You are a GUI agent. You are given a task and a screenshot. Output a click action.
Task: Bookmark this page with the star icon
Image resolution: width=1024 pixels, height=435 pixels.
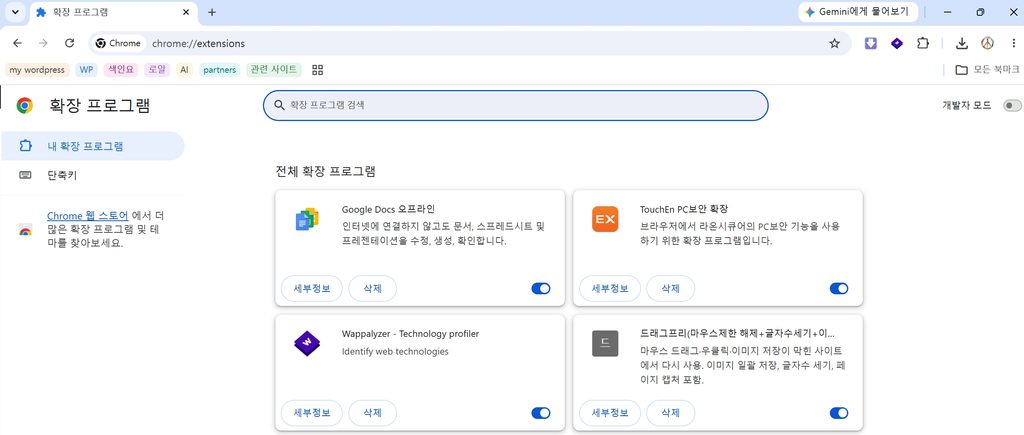[x=834, y=44]
